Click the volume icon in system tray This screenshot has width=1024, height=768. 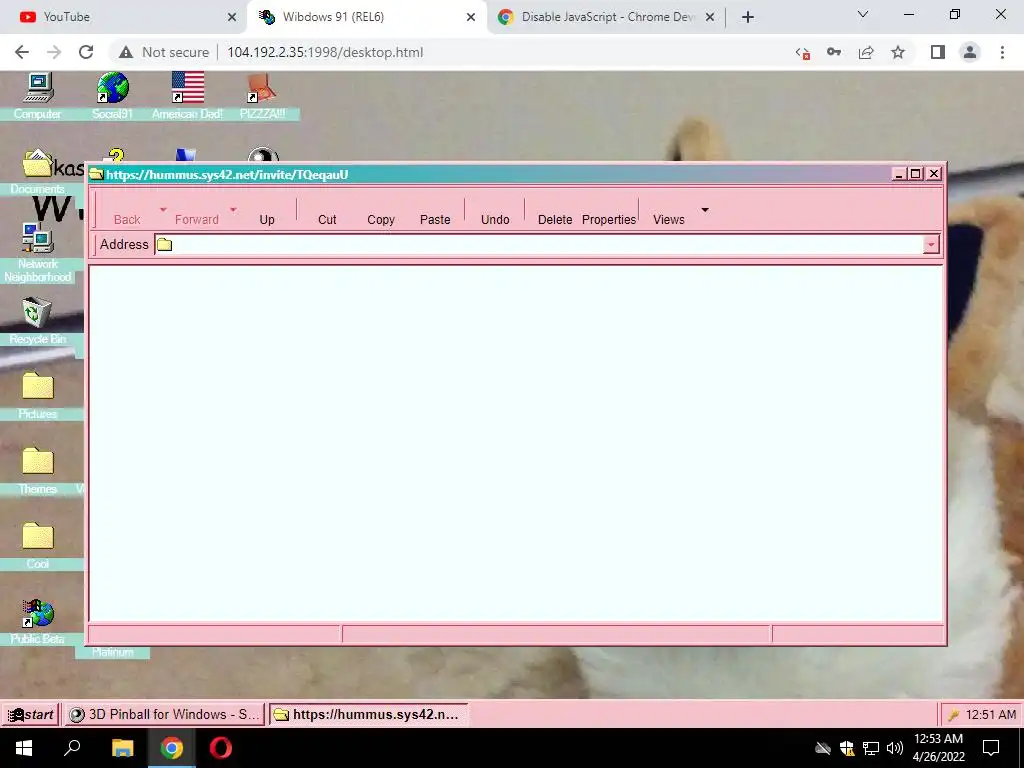pos(895,748)
